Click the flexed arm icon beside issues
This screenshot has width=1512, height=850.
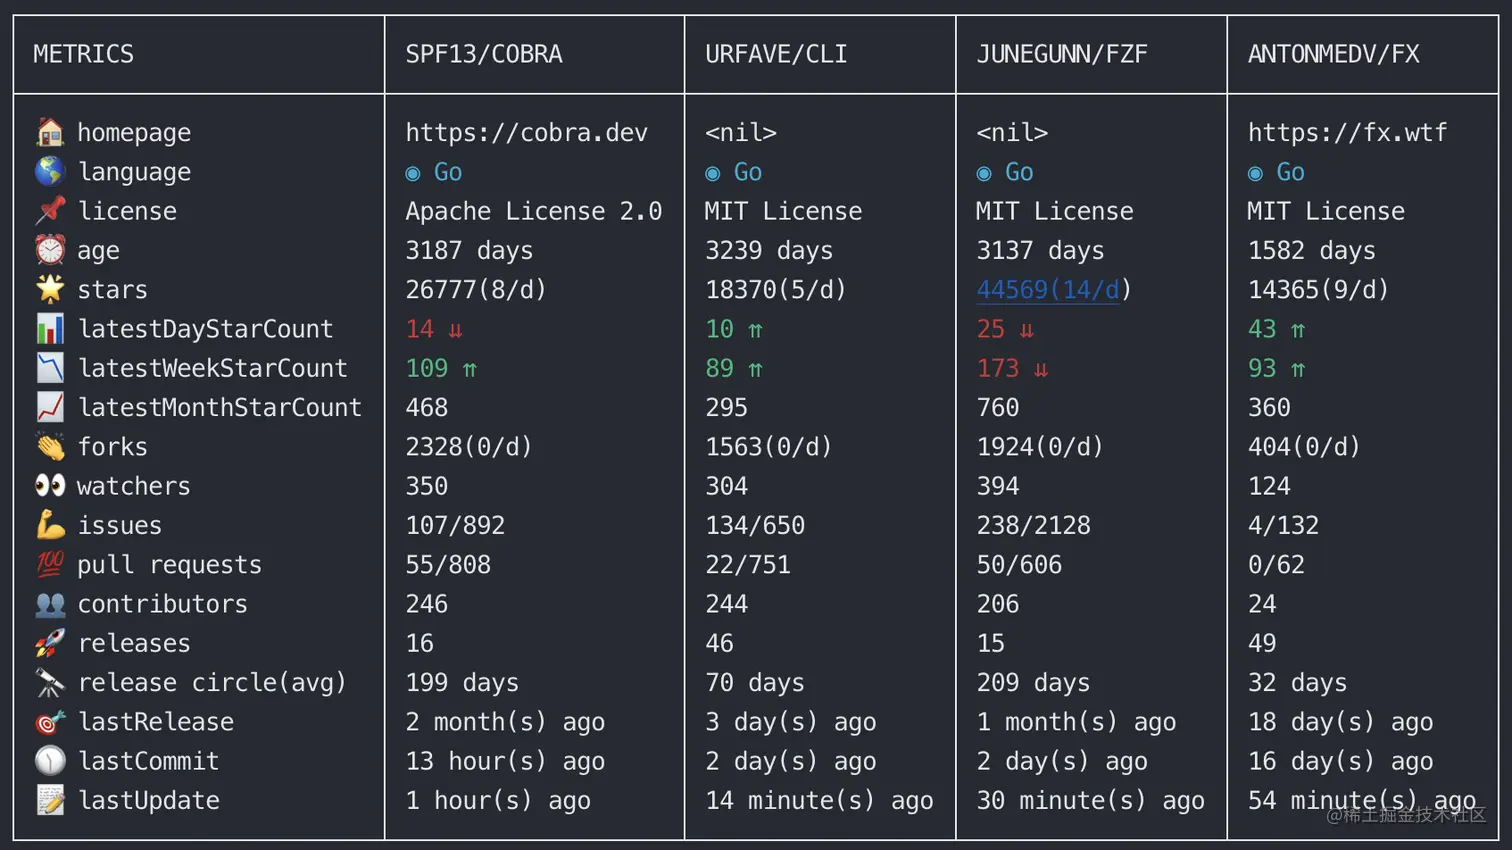[x=50, y=525]
